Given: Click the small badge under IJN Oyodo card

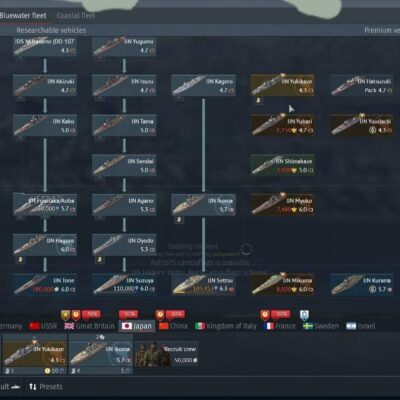Looking at the screenshot, I should point(100,259).
